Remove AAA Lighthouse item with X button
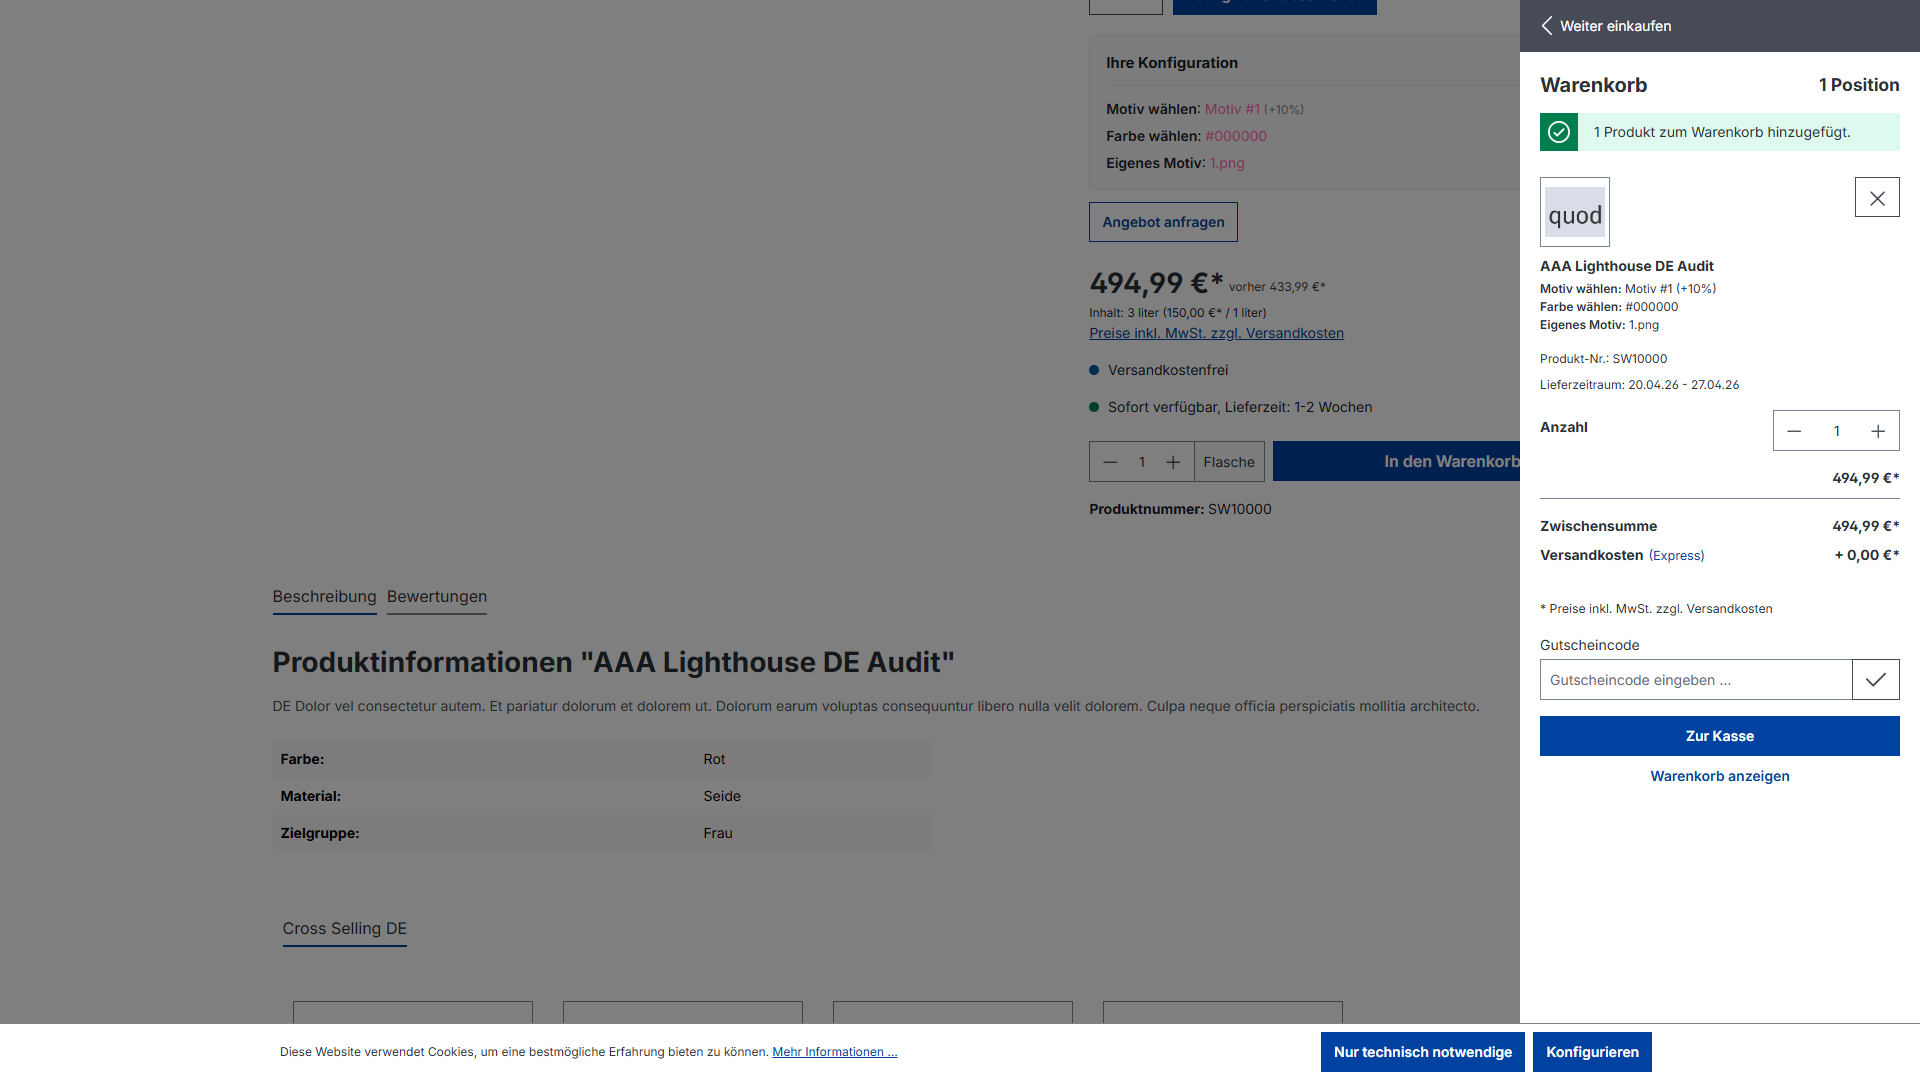Viewport: 1920px width, 1080px height. click(1877, 197)
